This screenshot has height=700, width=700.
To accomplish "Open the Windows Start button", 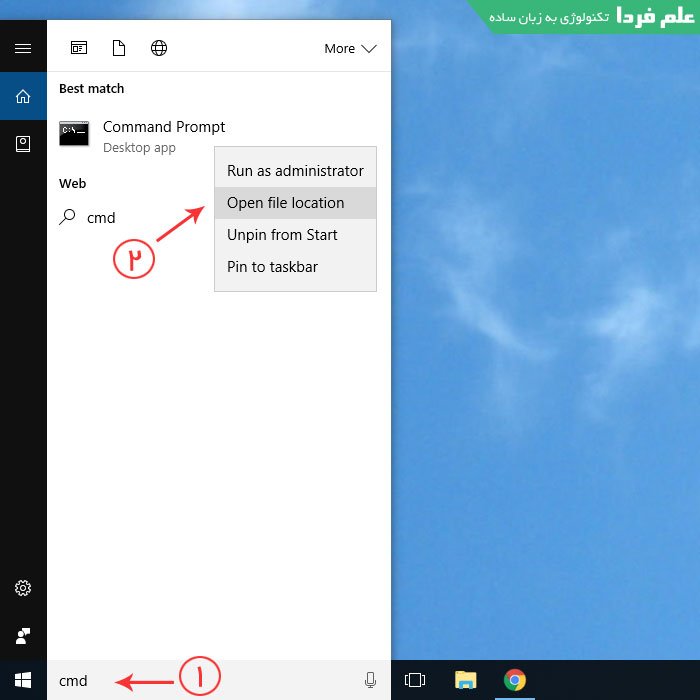I will [23, 680].
